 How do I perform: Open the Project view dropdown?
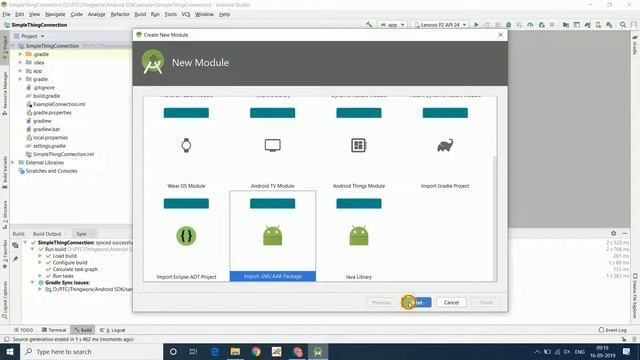click(32, 36)
